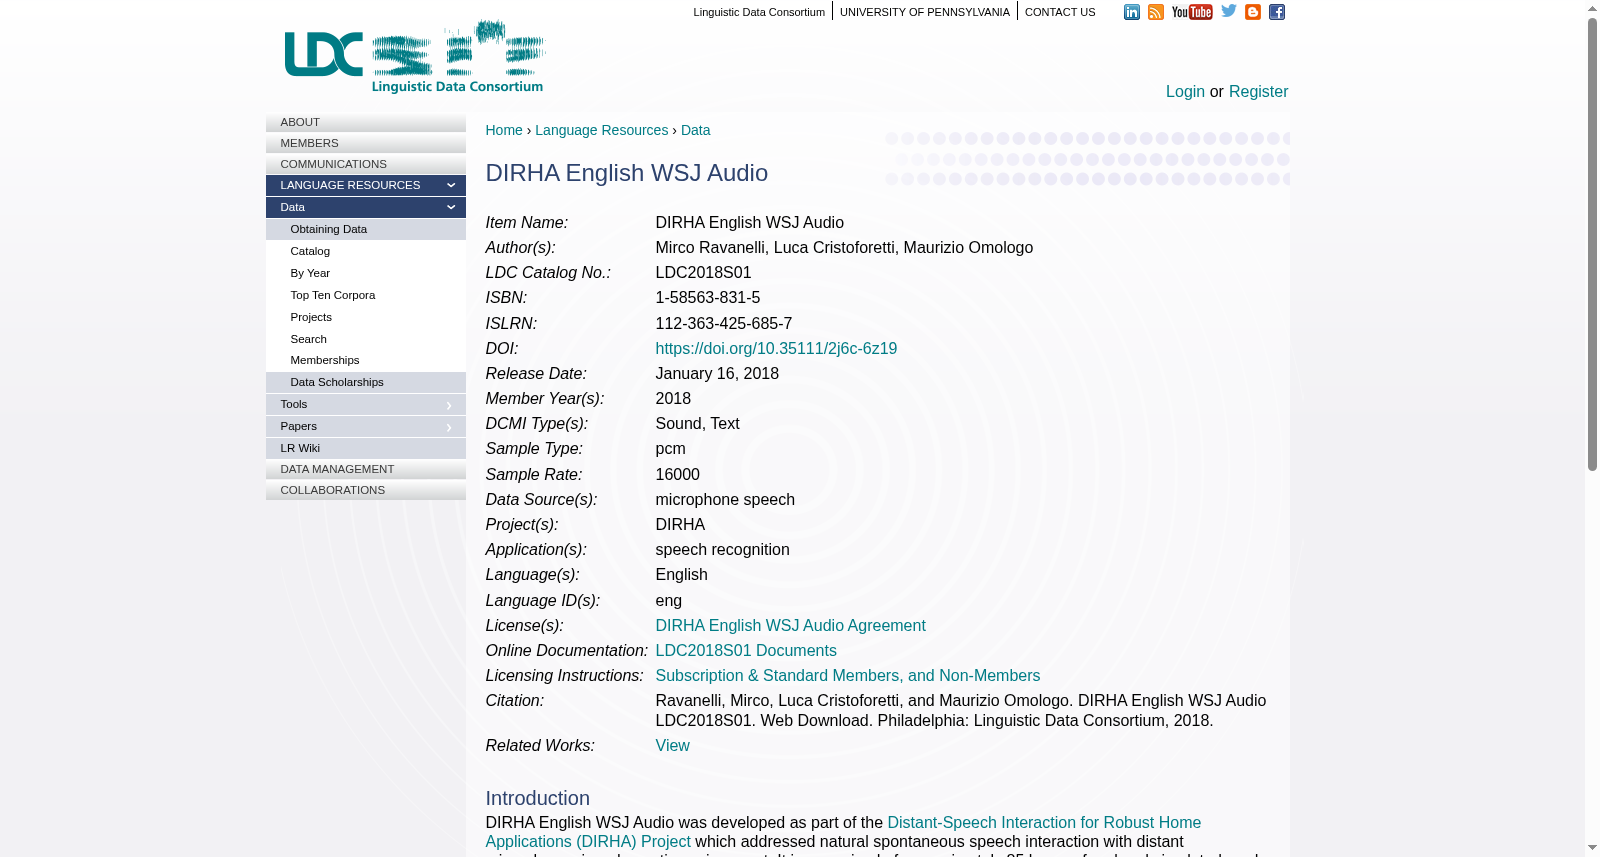Open Top Ten Corpora in sidebar
1600x857 pixels.
pyautogui.click(x=366, y=295)
